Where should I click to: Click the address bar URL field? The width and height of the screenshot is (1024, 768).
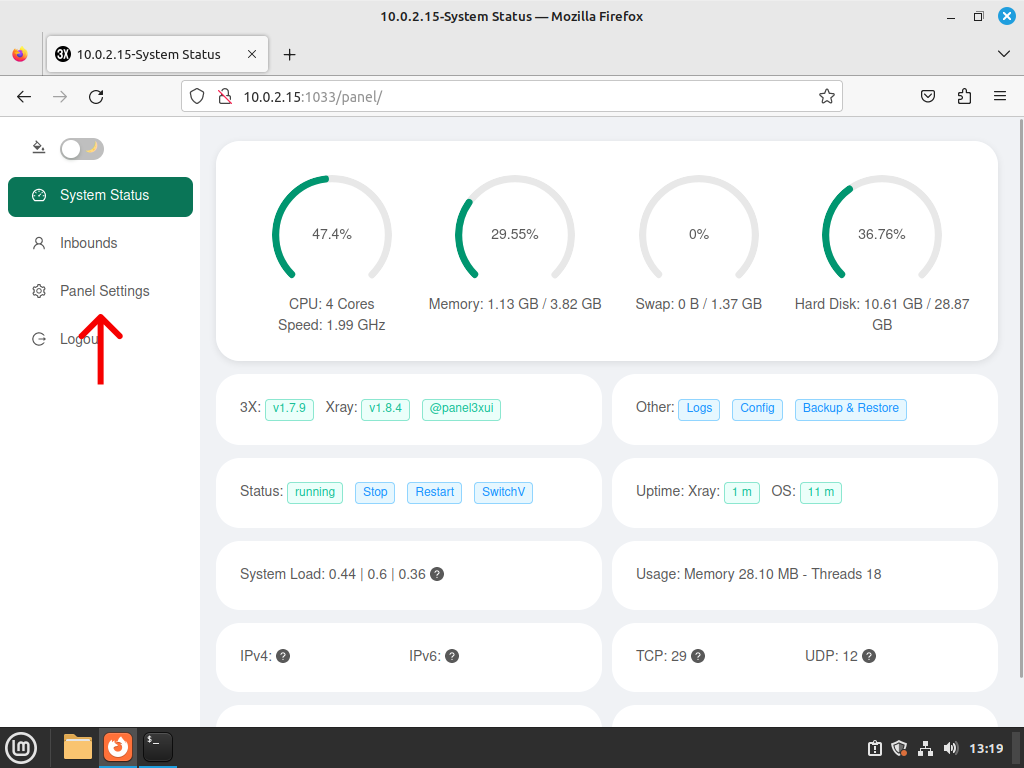coord(511,97)
